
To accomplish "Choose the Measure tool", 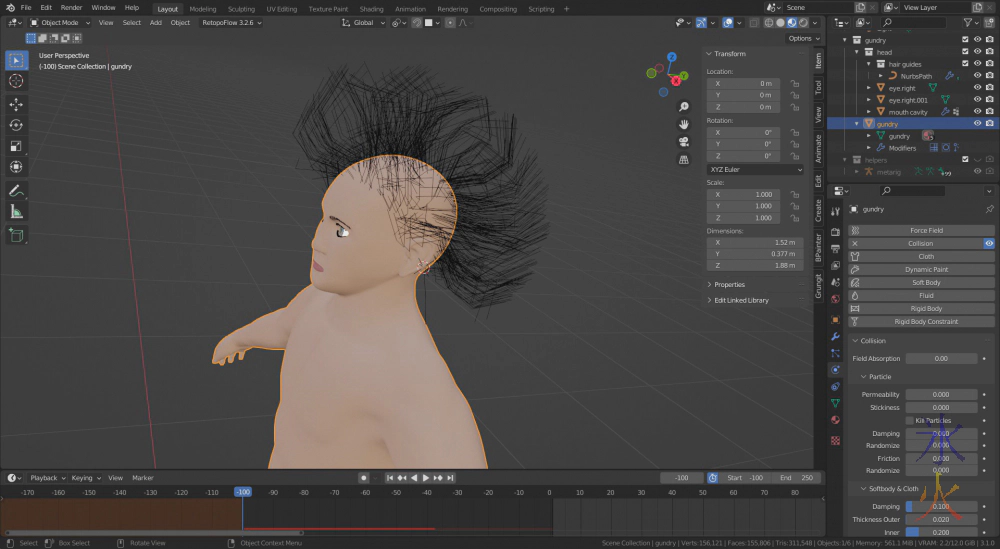I will pyautogui.click(x=17, y=212).
